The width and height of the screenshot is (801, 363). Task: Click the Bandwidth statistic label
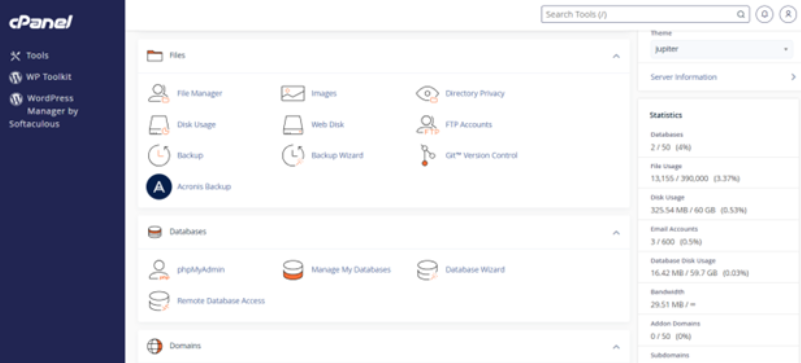click(667, 292)
